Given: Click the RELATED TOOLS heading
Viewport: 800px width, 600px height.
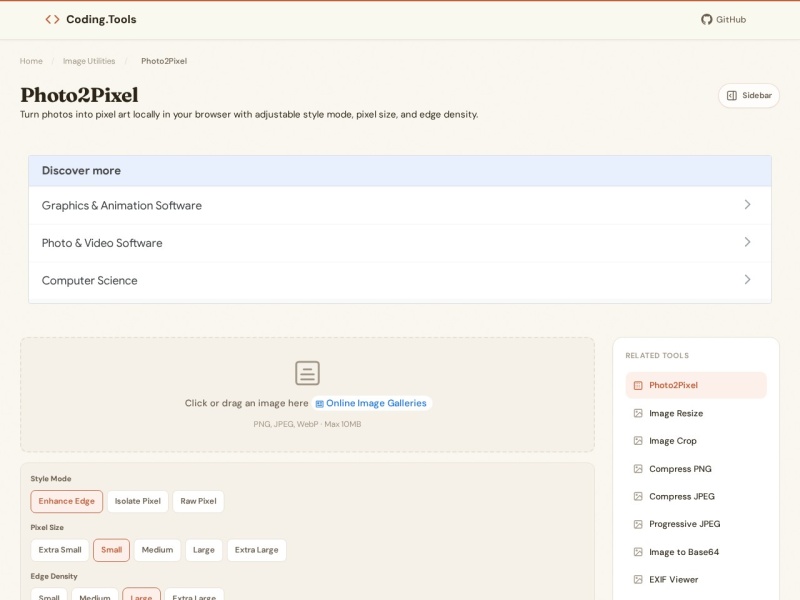Looking at the screenshot, I should pyautogui.click(x=657, y=355).
